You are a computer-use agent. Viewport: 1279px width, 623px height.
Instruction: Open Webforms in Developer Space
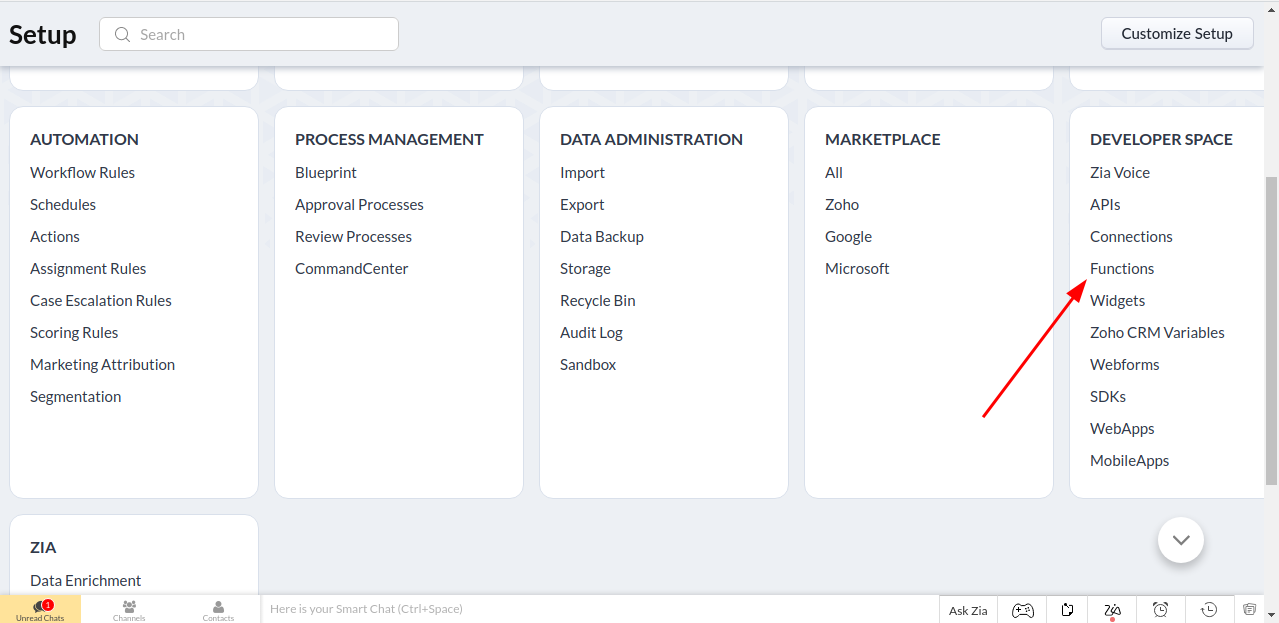tap(1125, 364)
